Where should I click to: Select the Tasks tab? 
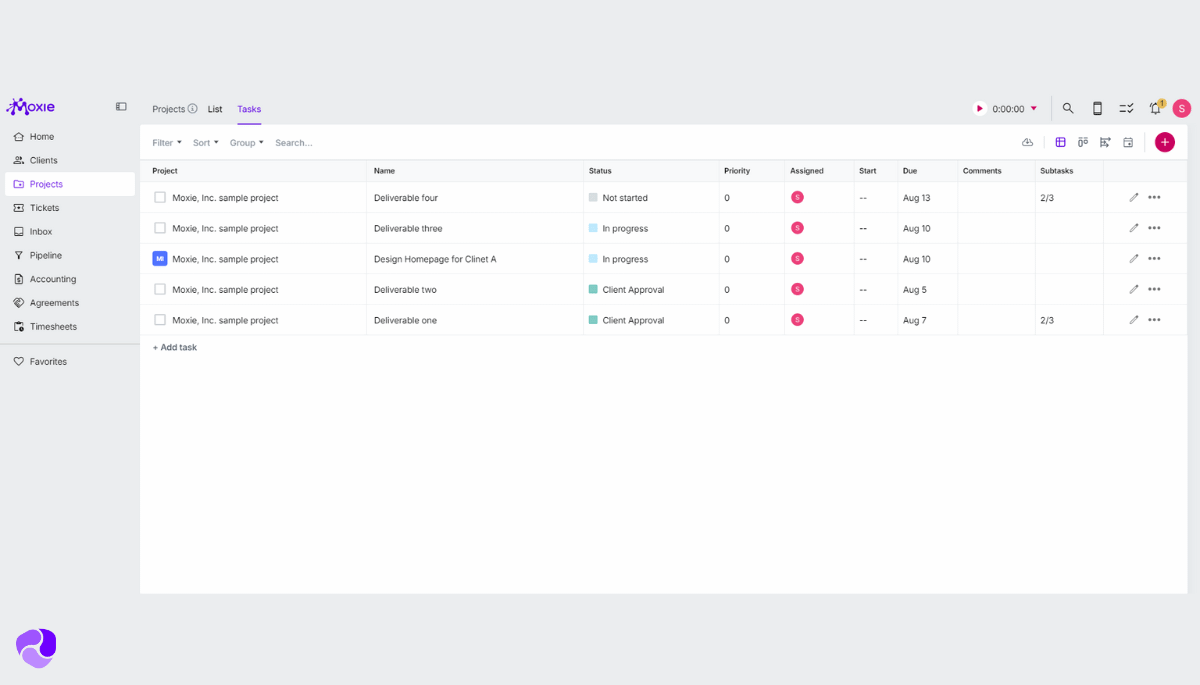coord(248,109)
